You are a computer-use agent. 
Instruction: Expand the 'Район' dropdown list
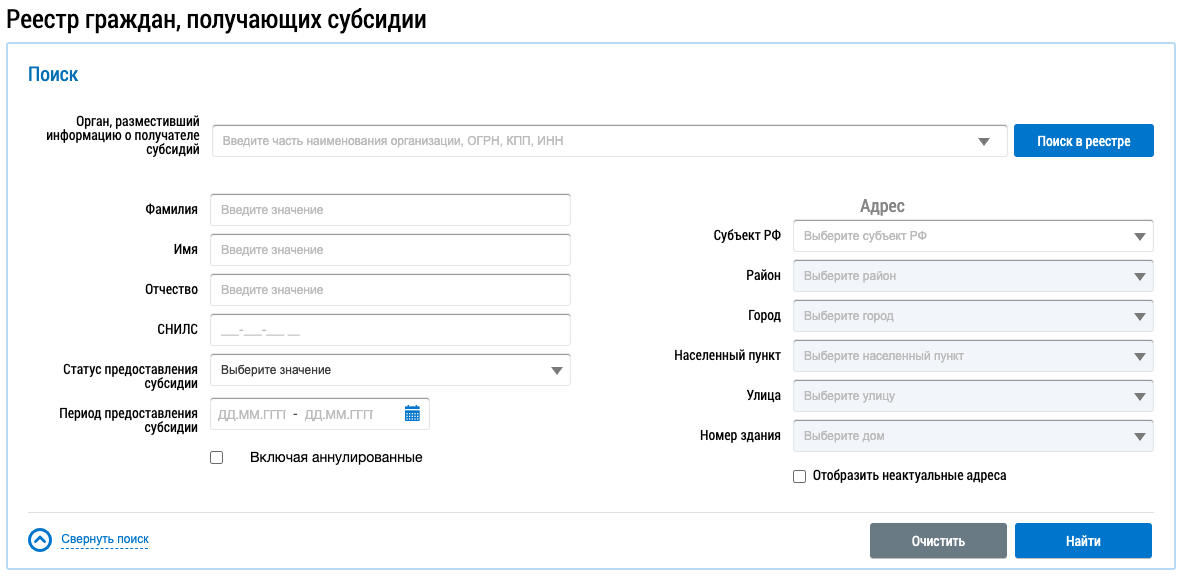click(972, 277)
